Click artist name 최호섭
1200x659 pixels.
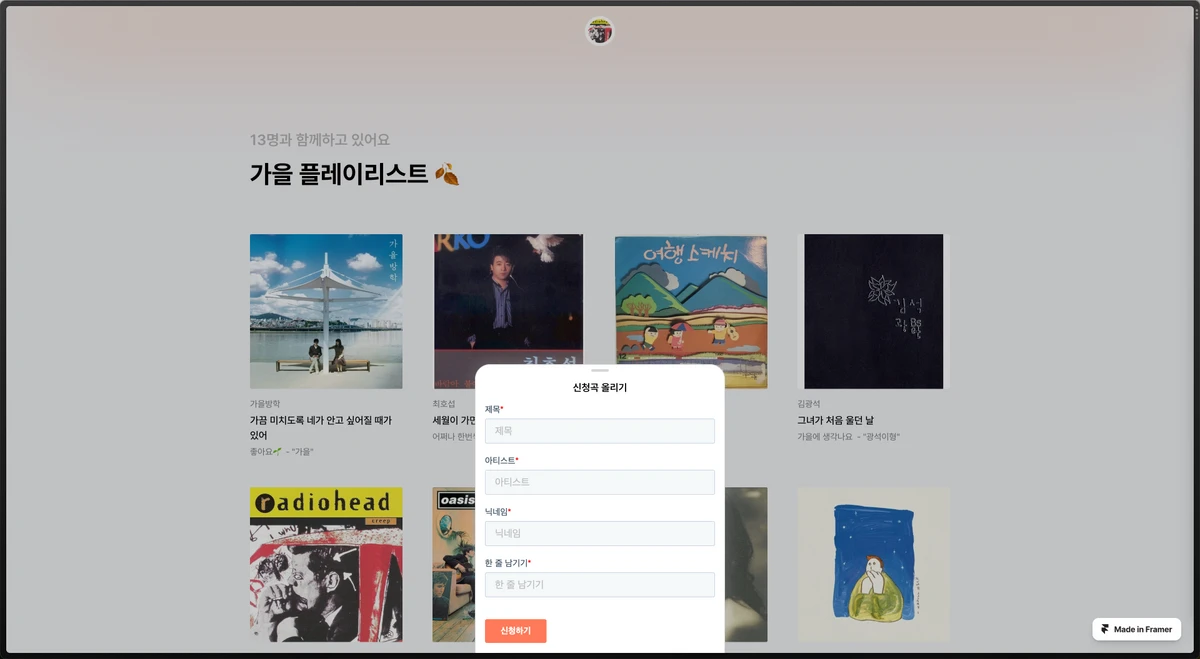click(443, 404)
